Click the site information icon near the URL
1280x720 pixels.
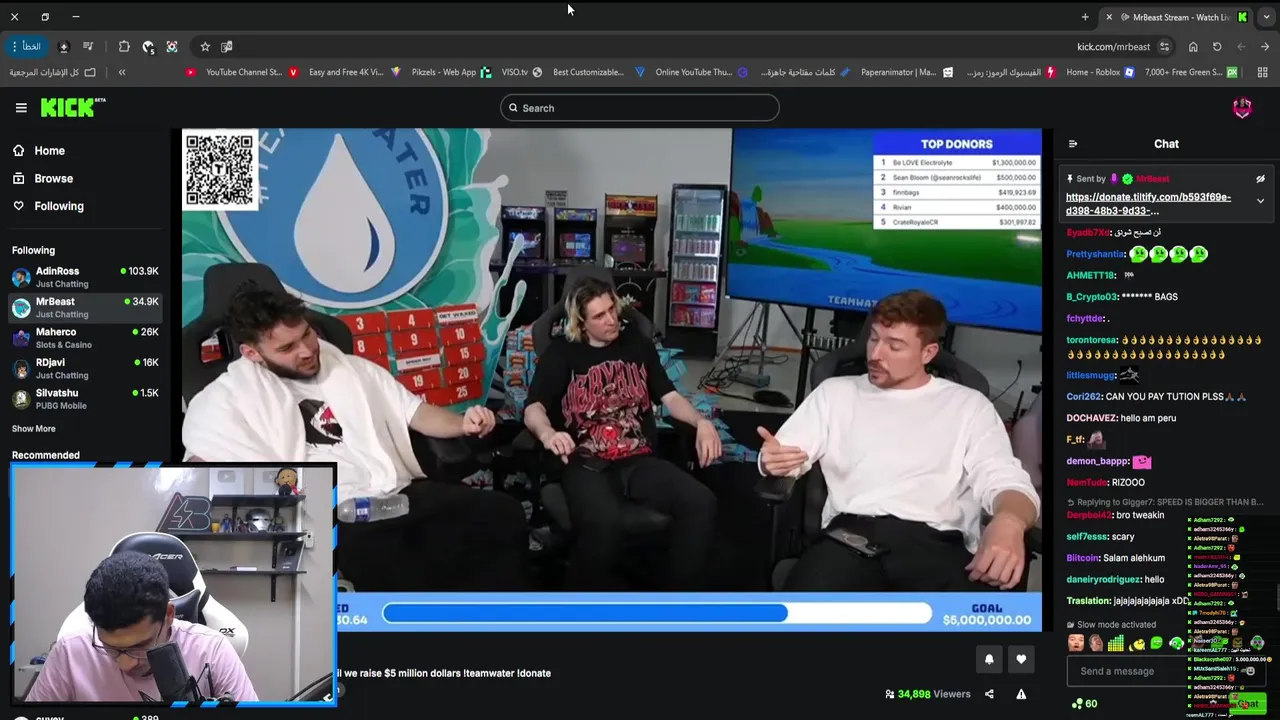click(1164, 47)
